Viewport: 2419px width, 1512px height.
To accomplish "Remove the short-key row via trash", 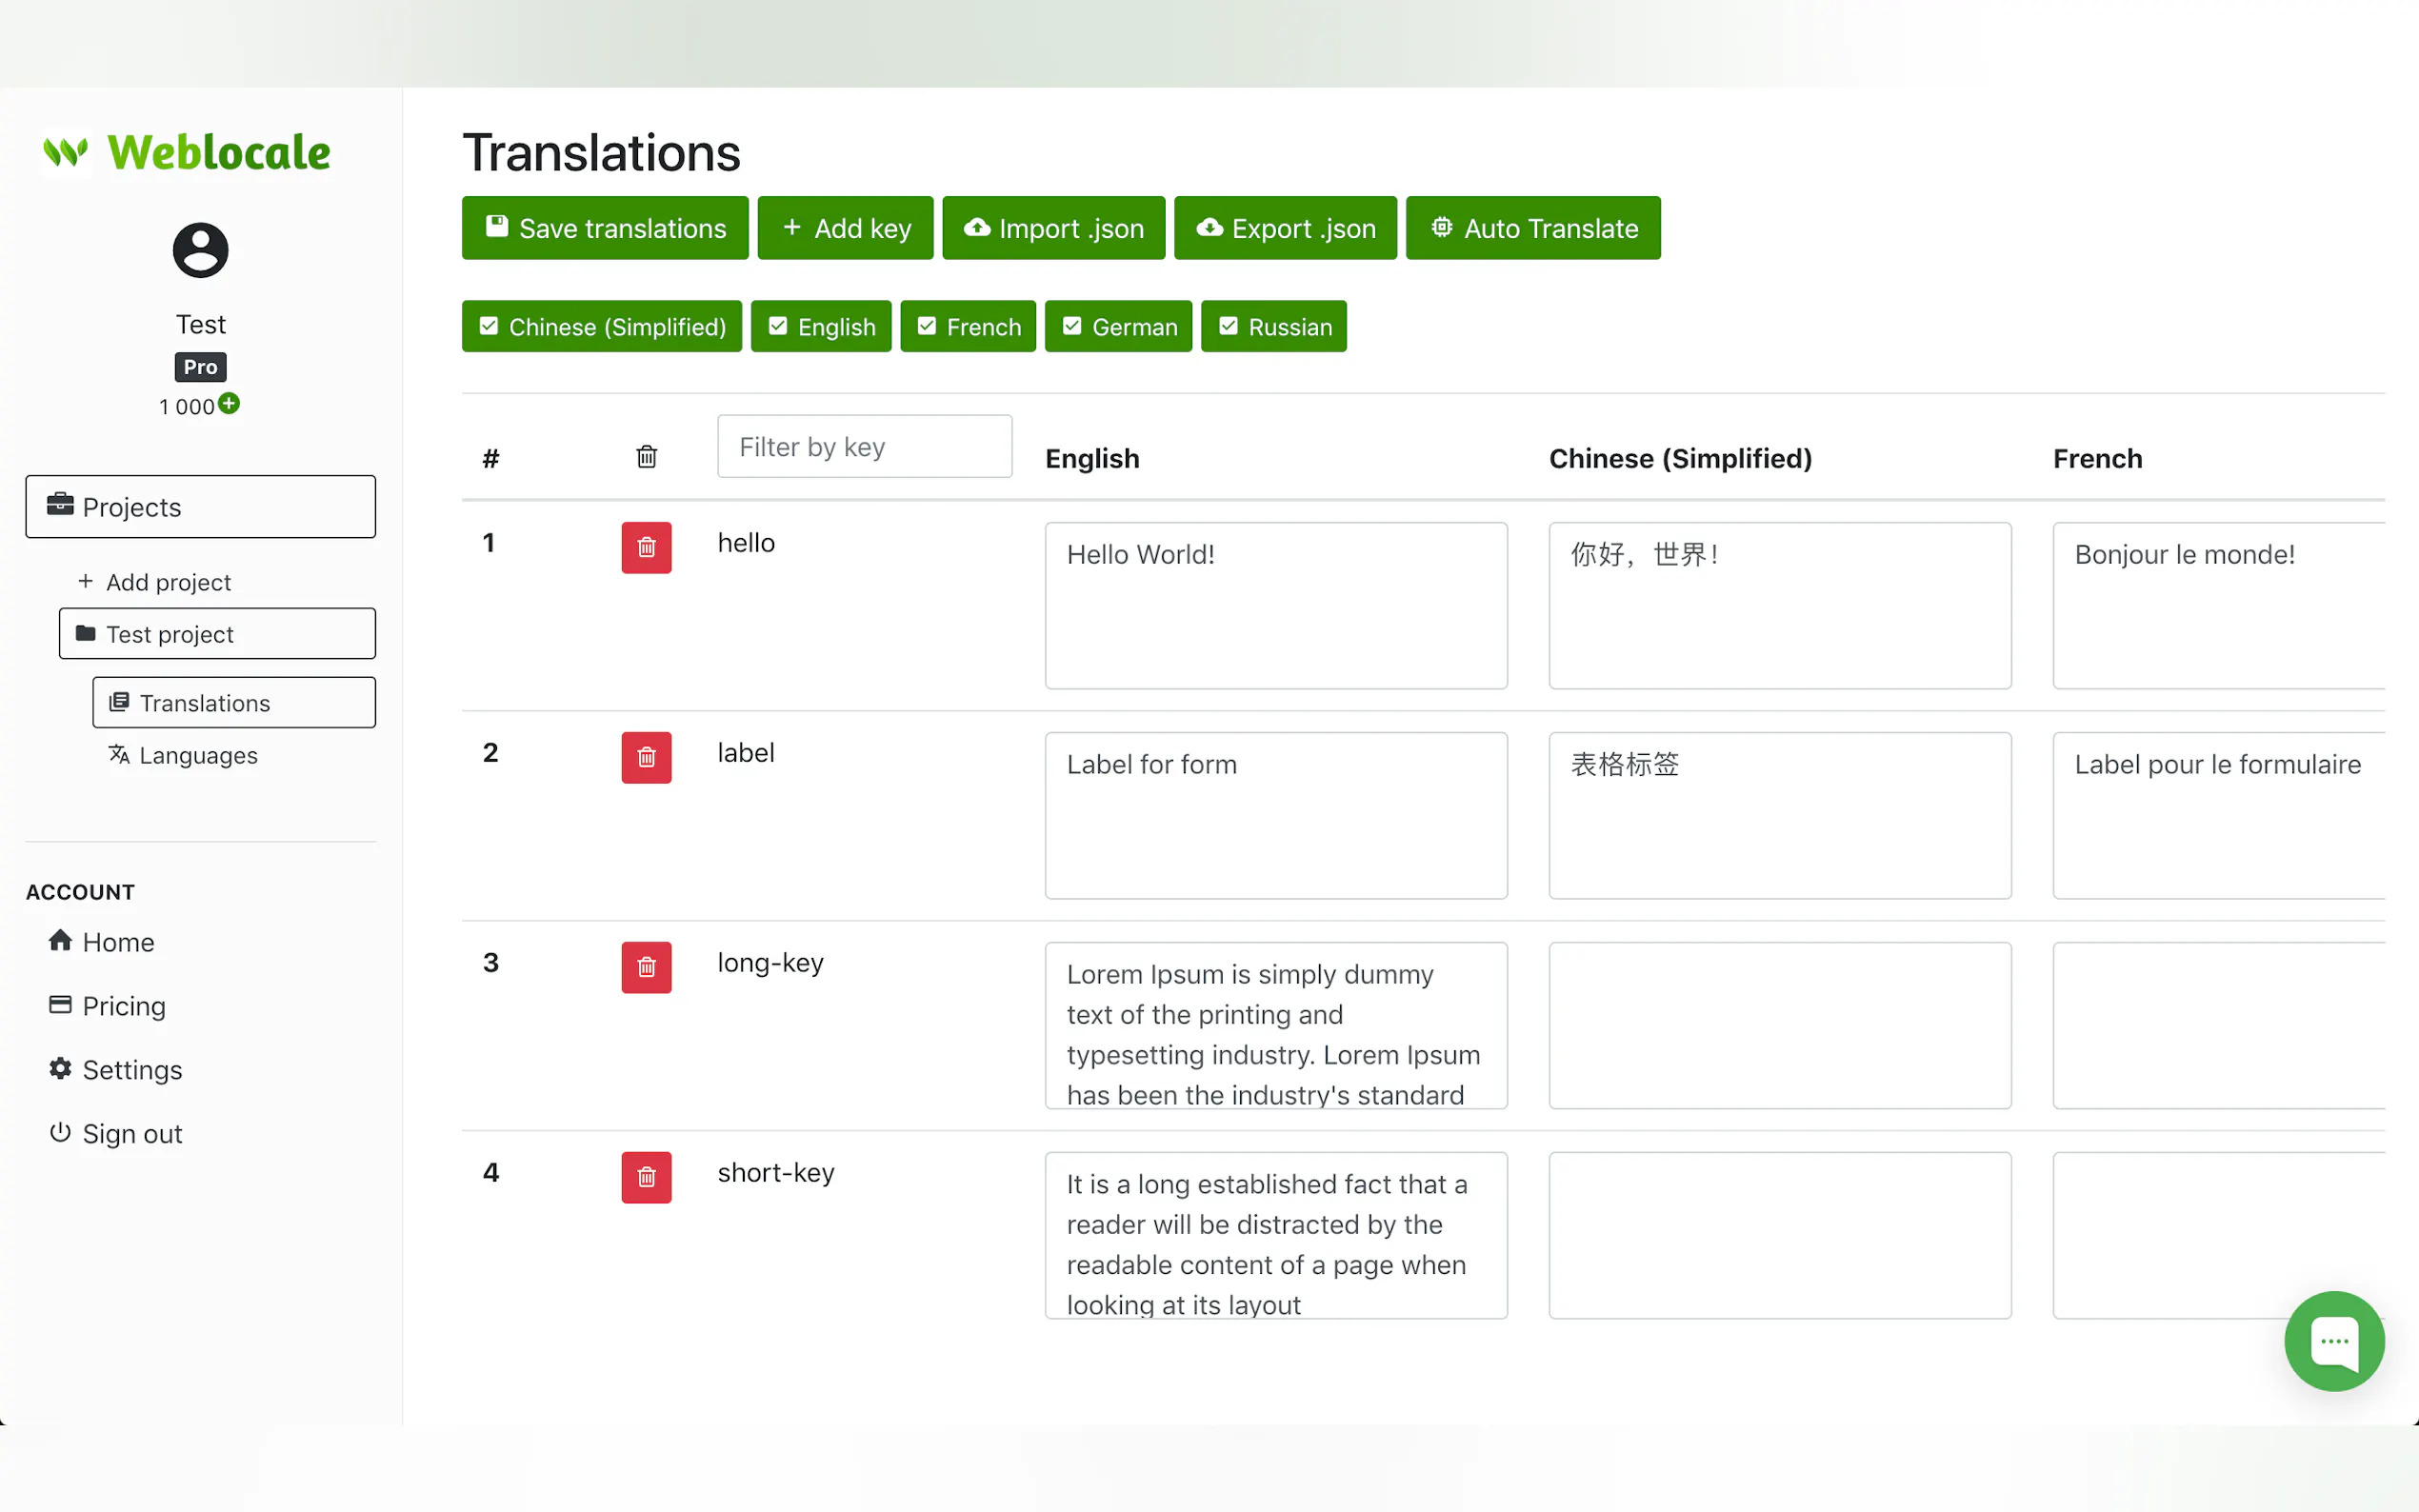I will pos(646,1177).
